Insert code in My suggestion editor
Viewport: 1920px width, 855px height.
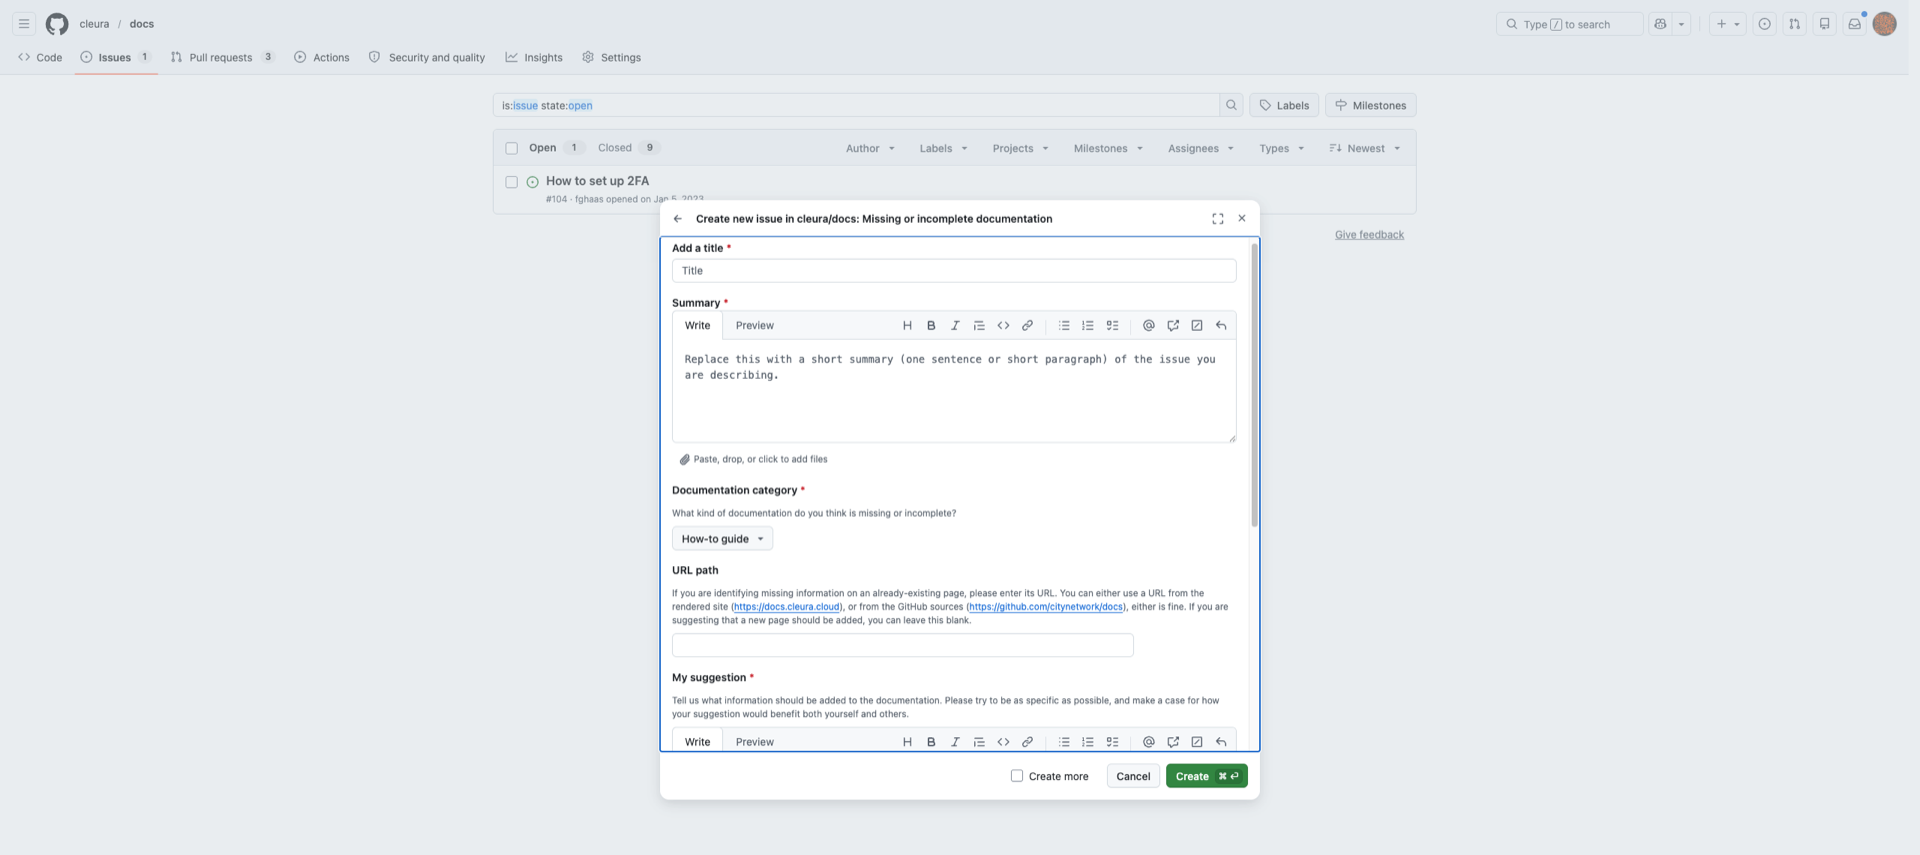[1003, 742]
